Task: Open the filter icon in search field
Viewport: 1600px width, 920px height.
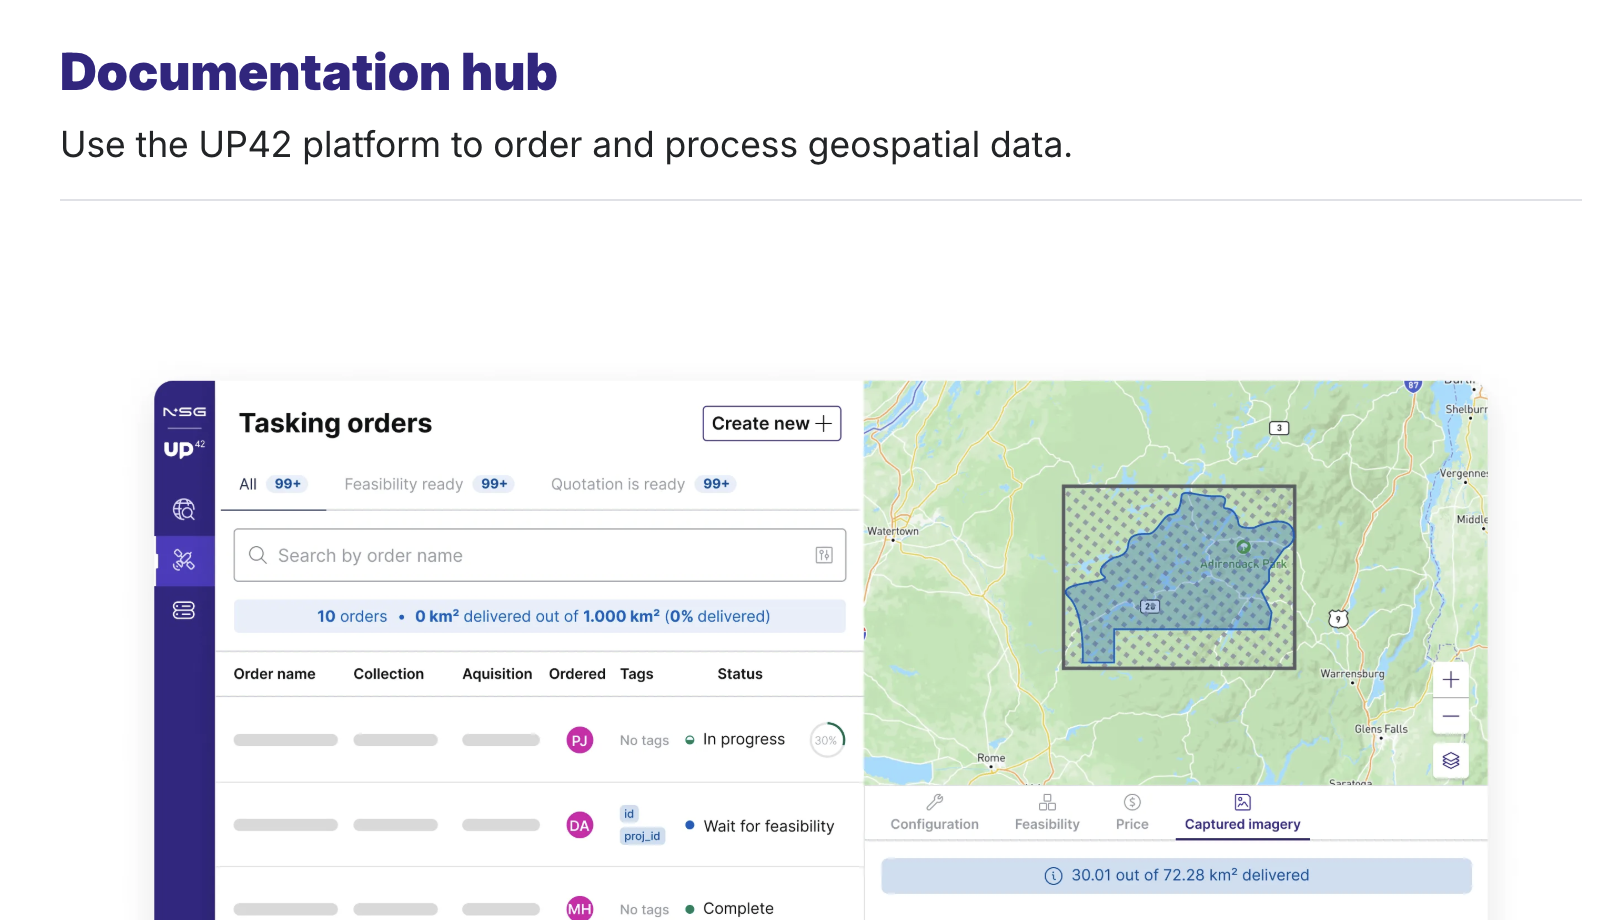Action: pos(824,555)
